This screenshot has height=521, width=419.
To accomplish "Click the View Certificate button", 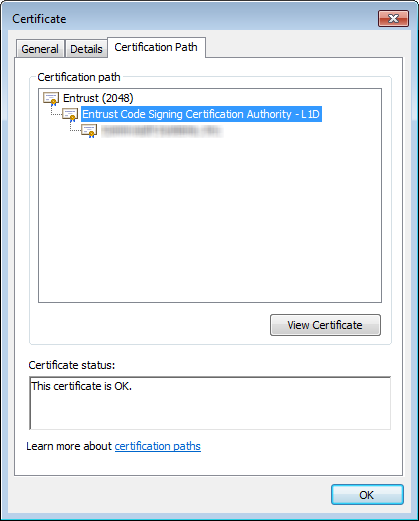I will (x=325, y=325).
